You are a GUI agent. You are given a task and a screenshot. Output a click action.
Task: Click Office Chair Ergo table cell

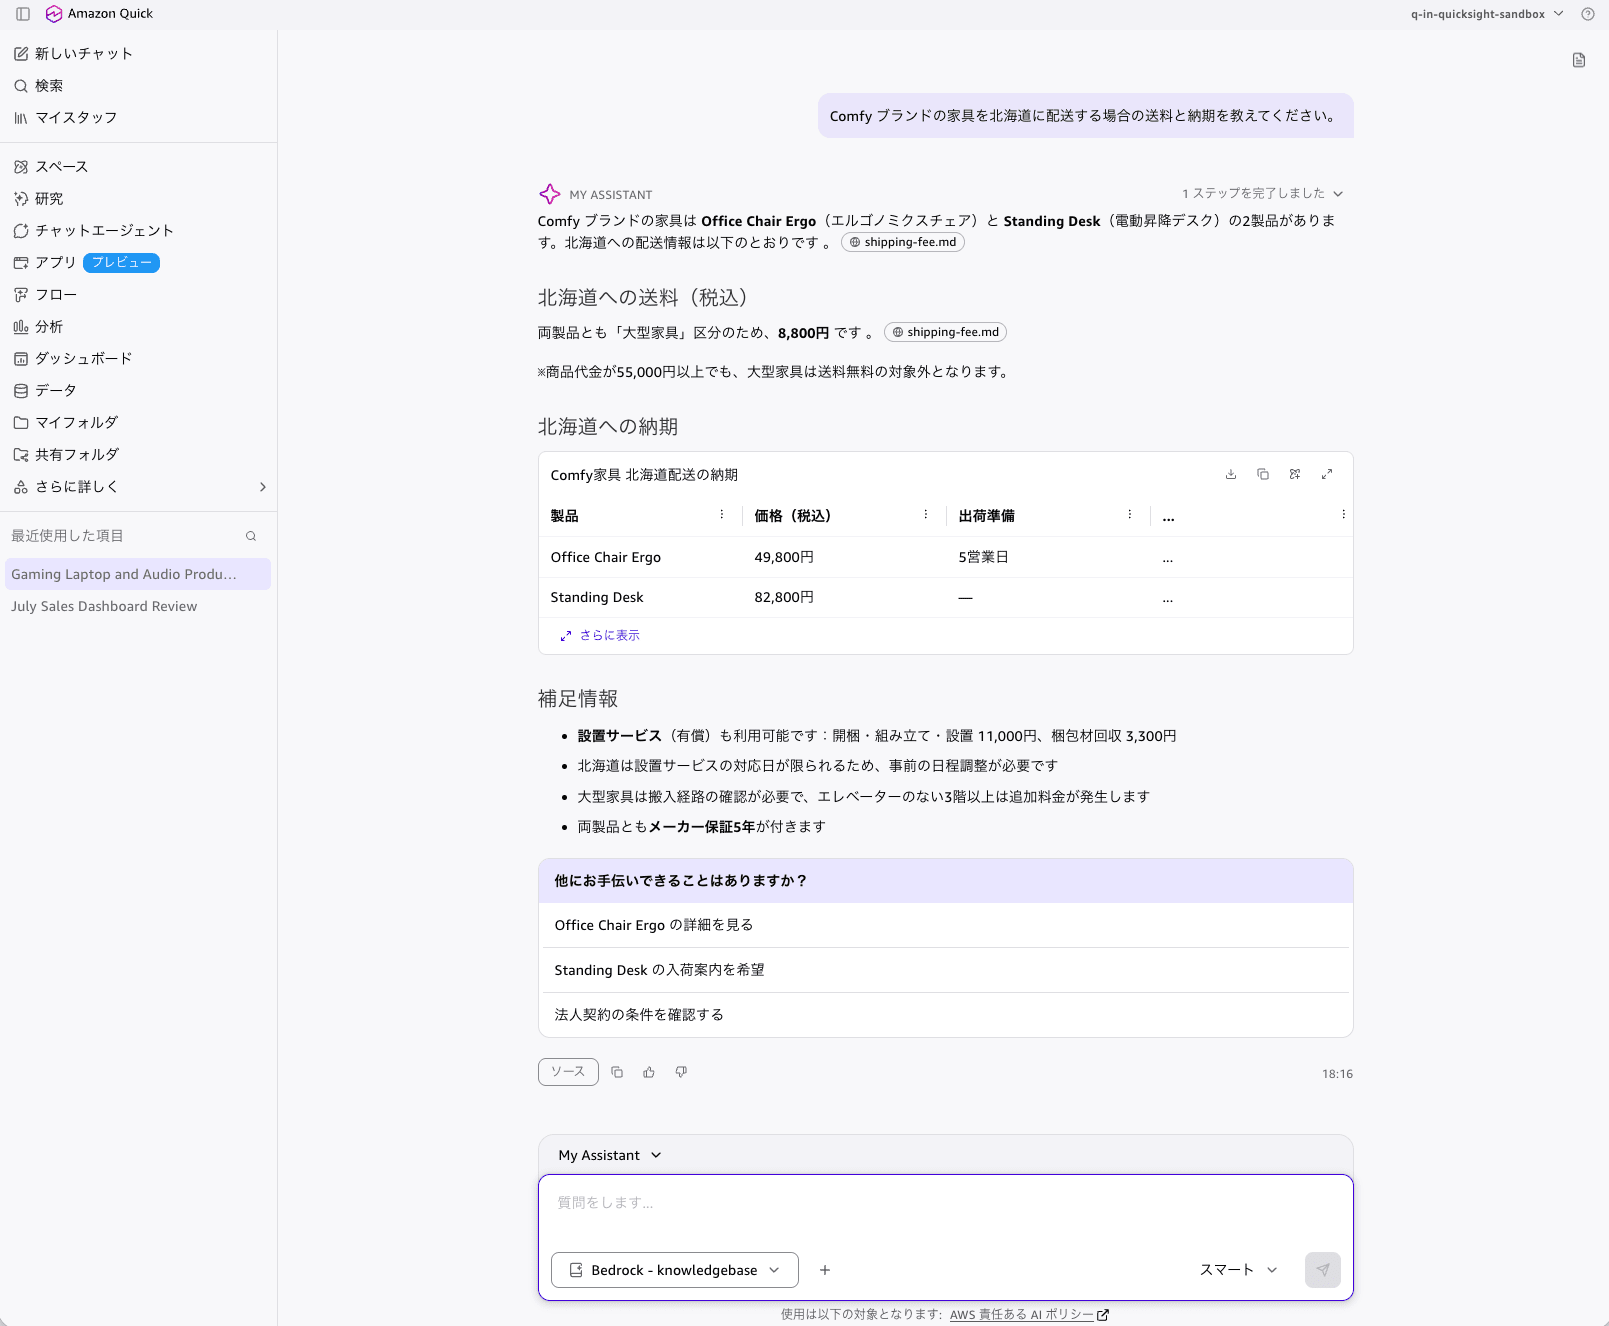pos(606,557)
